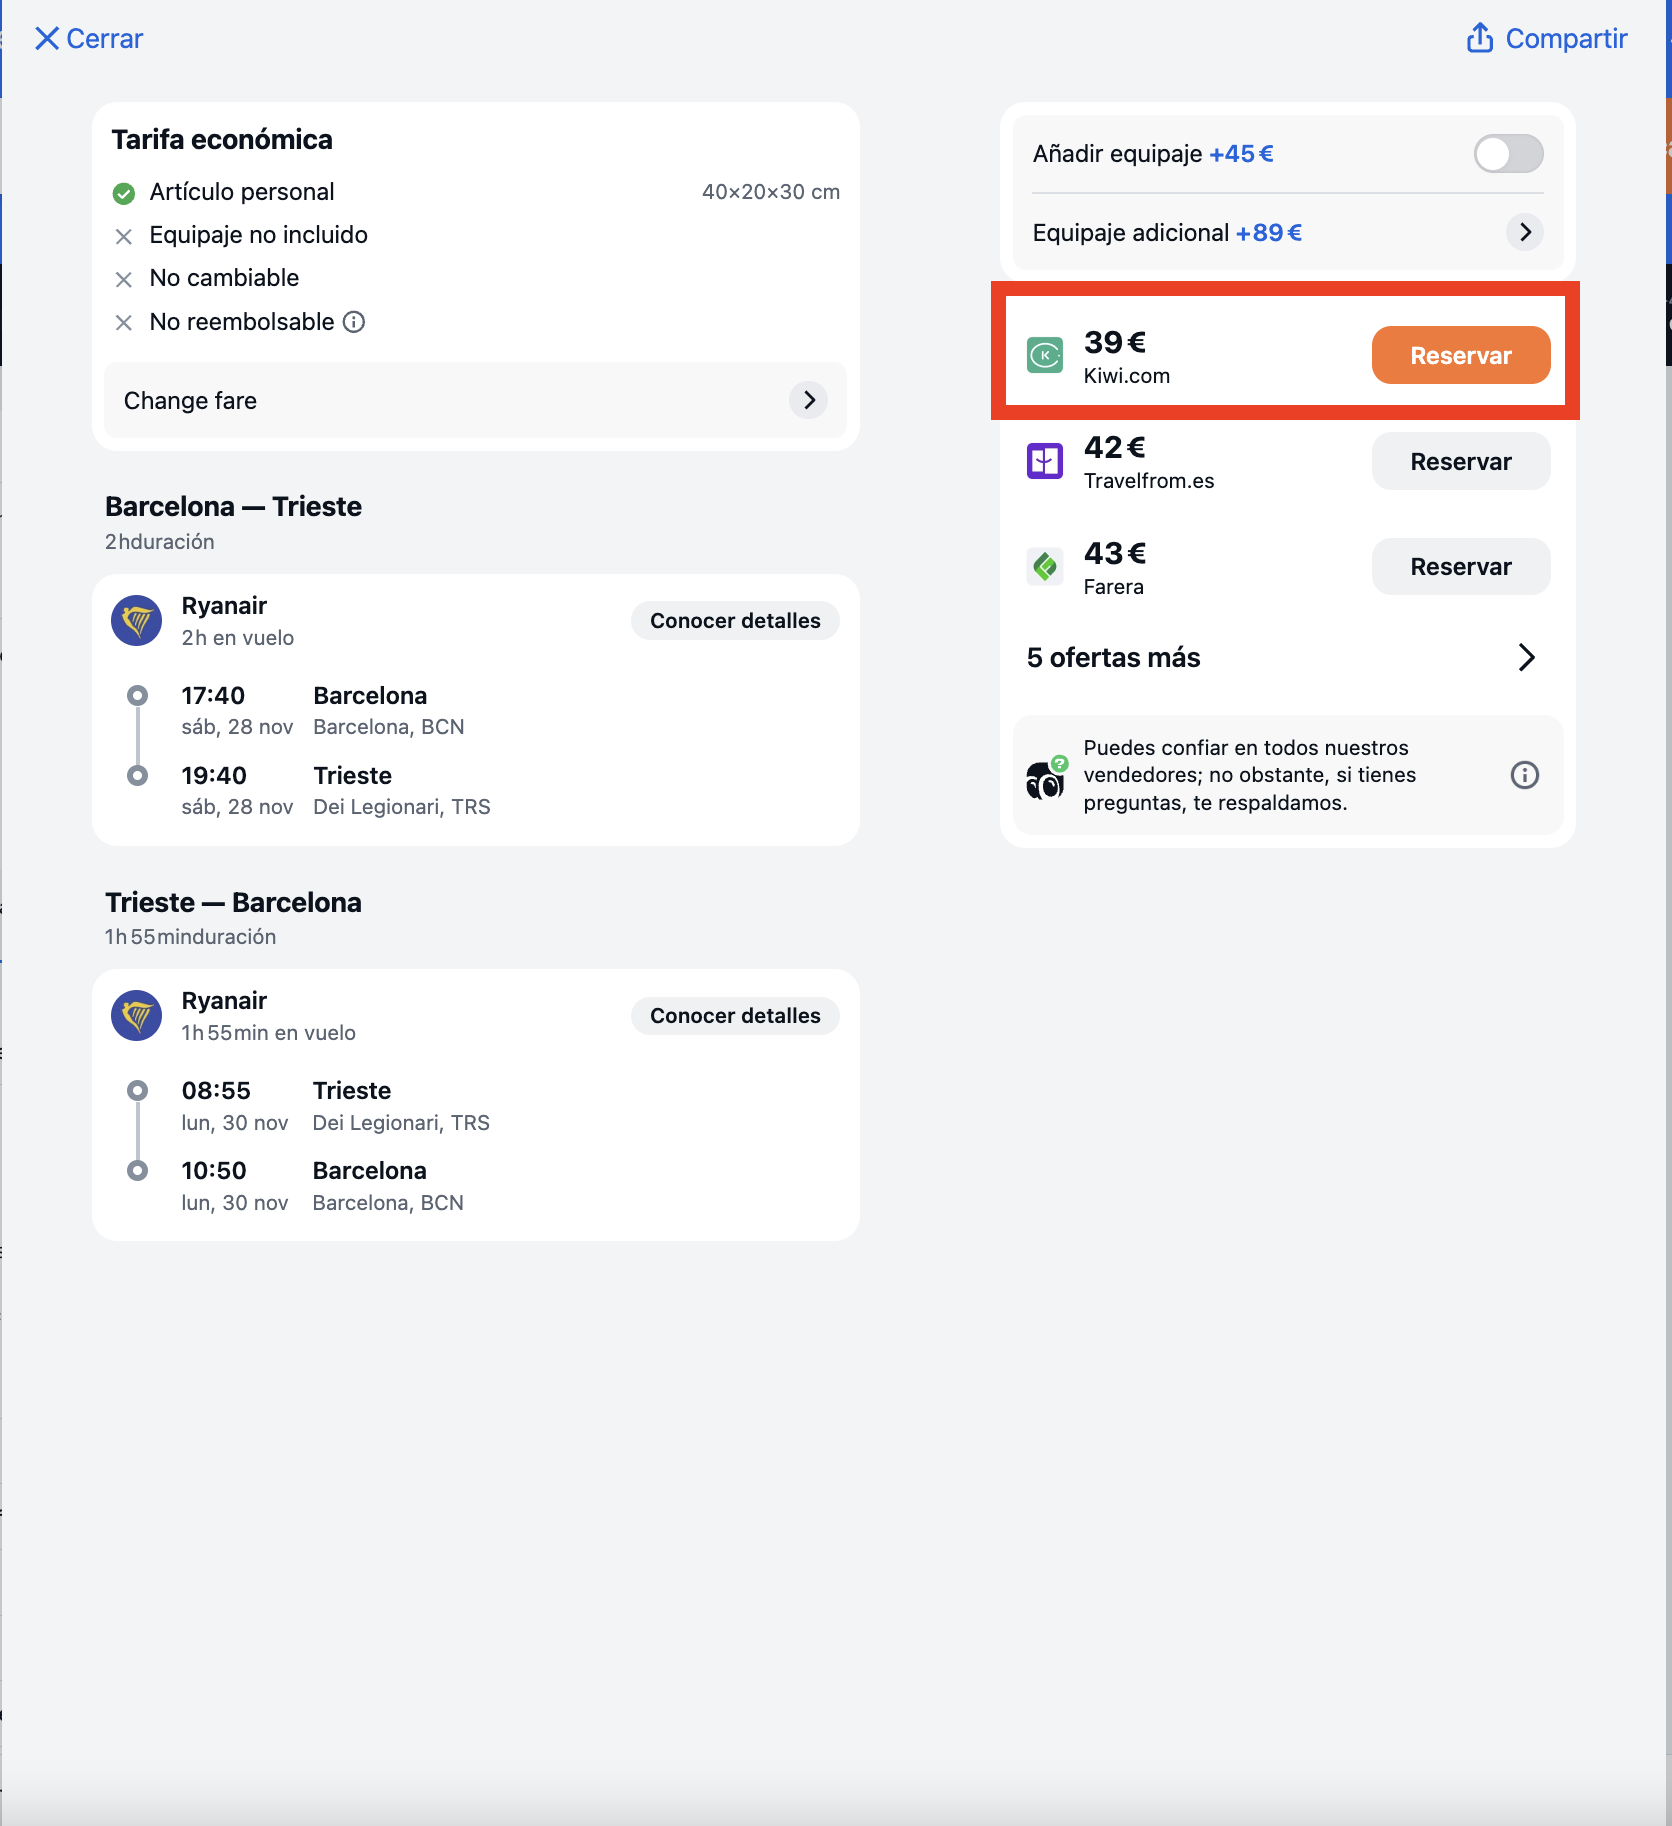Click the 43 € price text

pos(1115,553)
